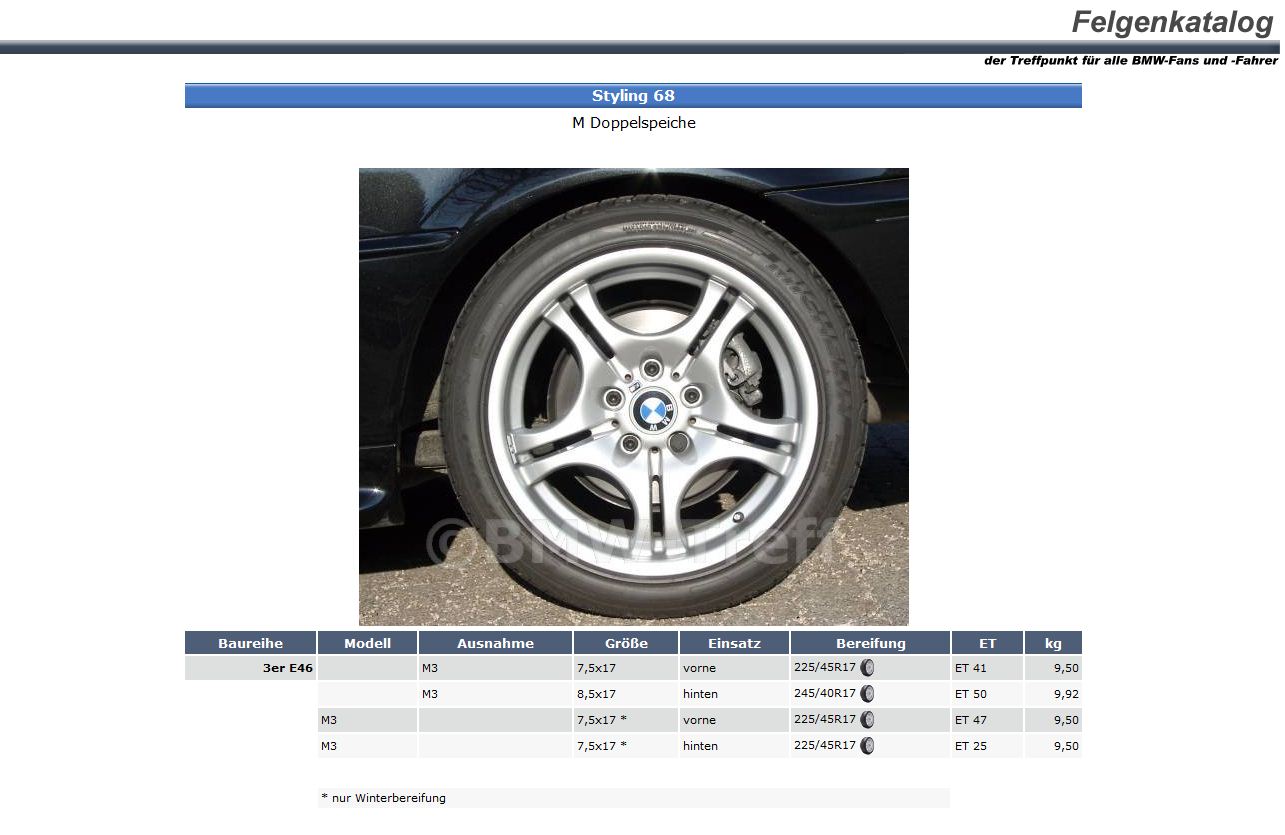Screen dimensions: 1285x835
Task: Click the tire icon beside 225/45R17 ET 41
Action: 867,668
